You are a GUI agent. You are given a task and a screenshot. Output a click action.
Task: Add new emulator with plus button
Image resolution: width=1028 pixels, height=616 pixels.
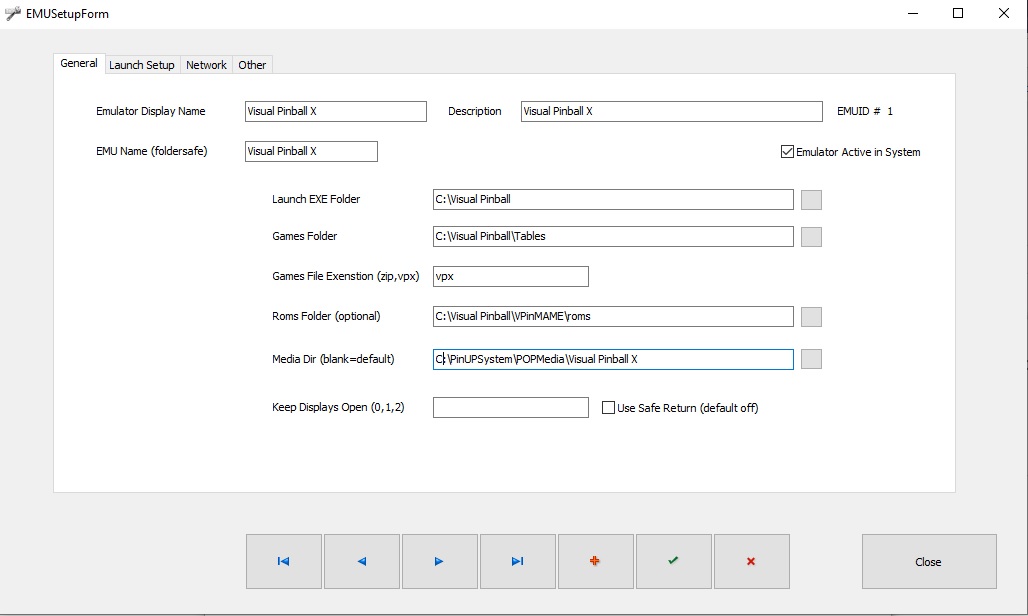[x=595, y=562]
